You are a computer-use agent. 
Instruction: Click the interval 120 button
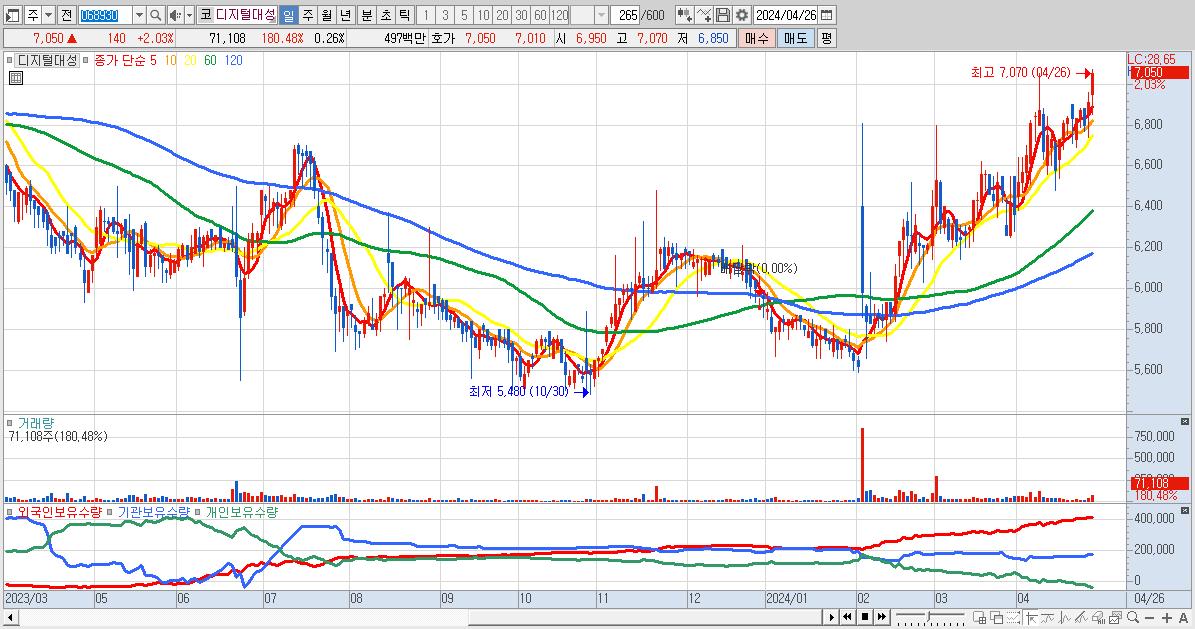click(x=560, y=15)
